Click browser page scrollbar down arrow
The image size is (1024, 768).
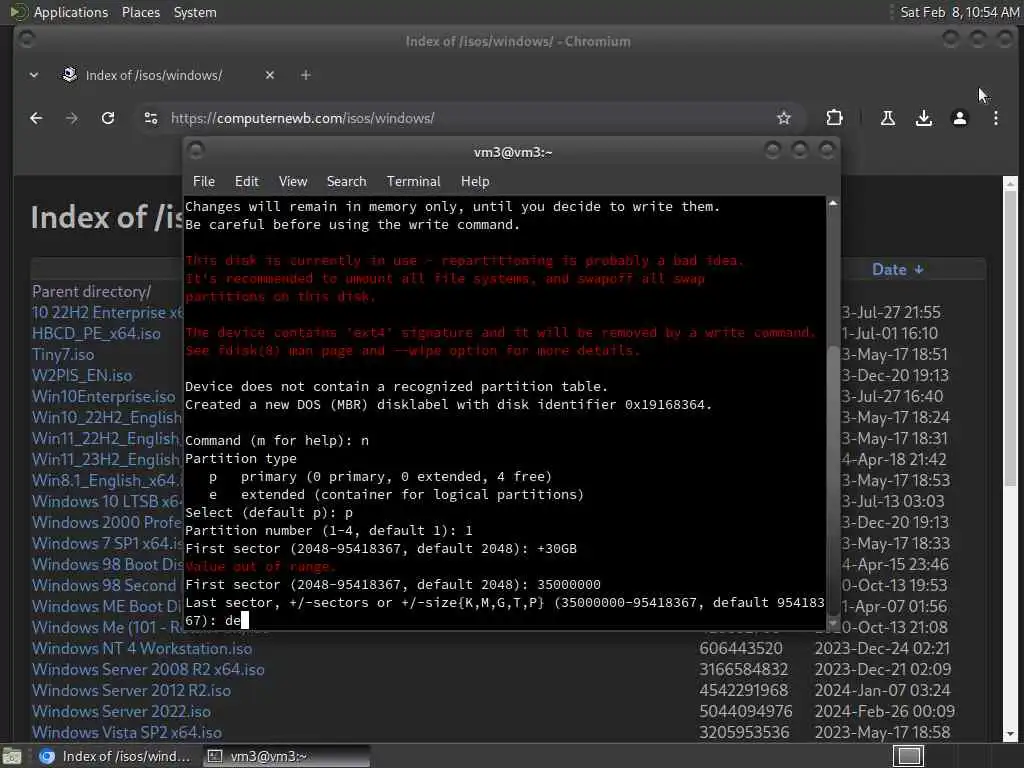click(1010, 735)
